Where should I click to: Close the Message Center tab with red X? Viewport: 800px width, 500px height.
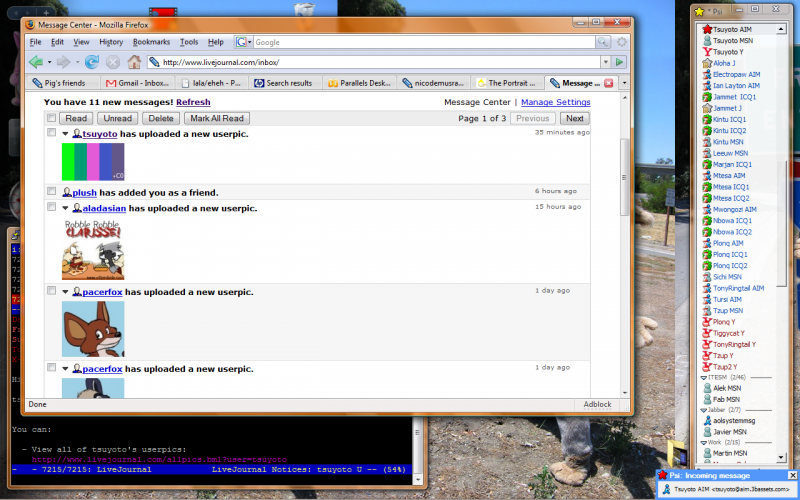click(609, 83)
